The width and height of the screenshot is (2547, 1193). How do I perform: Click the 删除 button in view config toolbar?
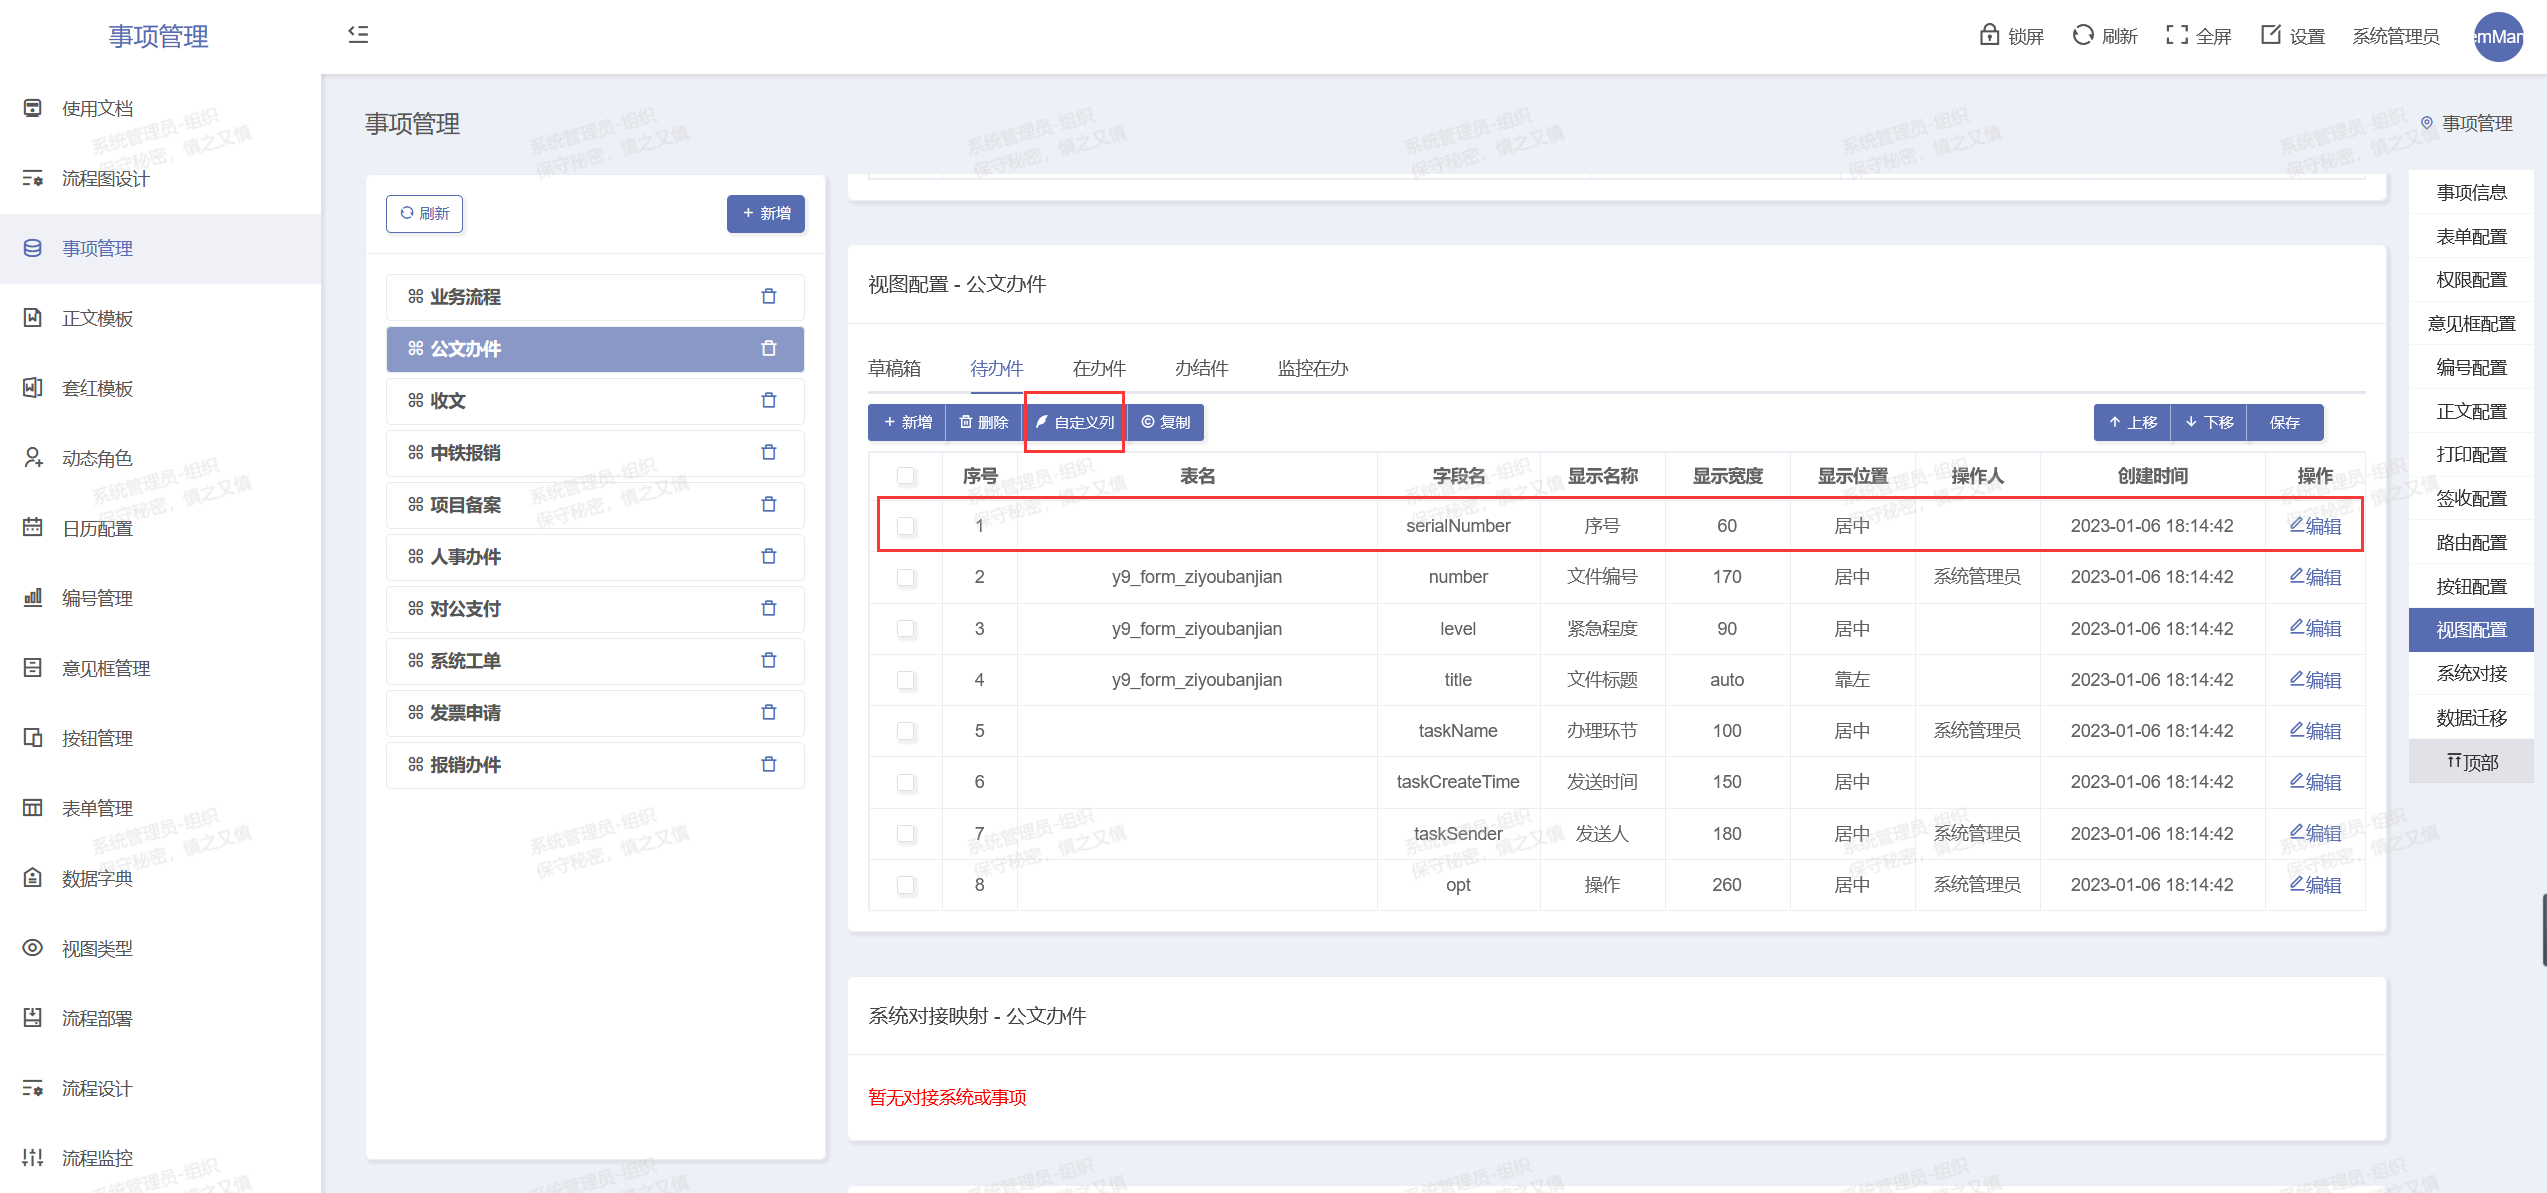983,422
